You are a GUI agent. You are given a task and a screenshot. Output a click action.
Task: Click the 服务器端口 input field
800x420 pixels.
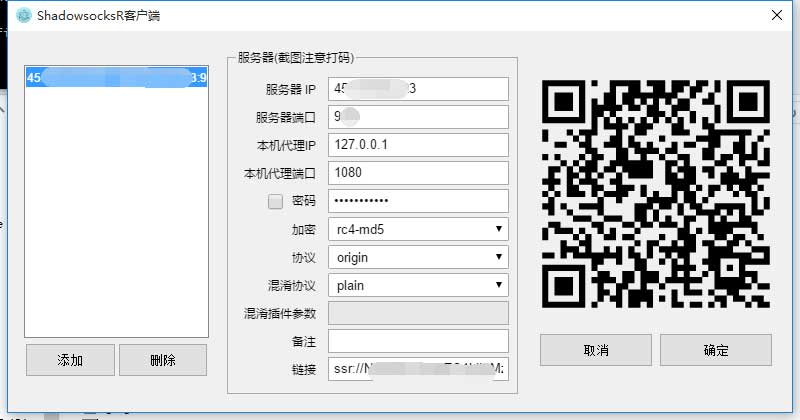[x=418, y=117]
